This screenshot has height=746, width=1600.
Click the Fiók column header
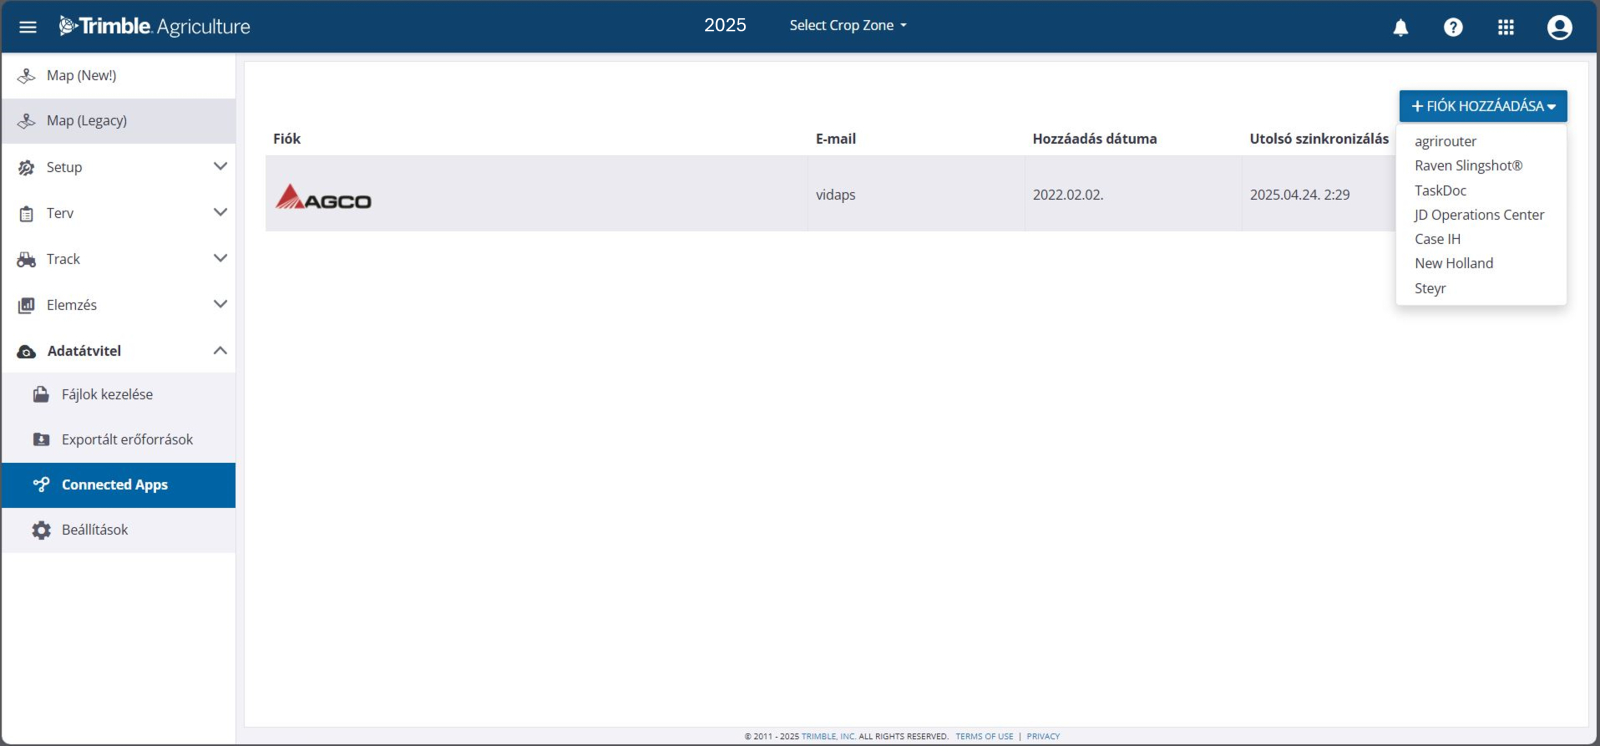pyautogui.click(x=287, y=139)
